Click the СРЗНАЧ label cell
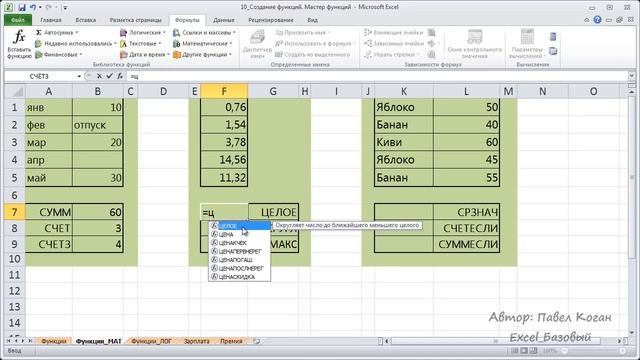The width and height of the screenshot is (640, 360). coord(466,212)
